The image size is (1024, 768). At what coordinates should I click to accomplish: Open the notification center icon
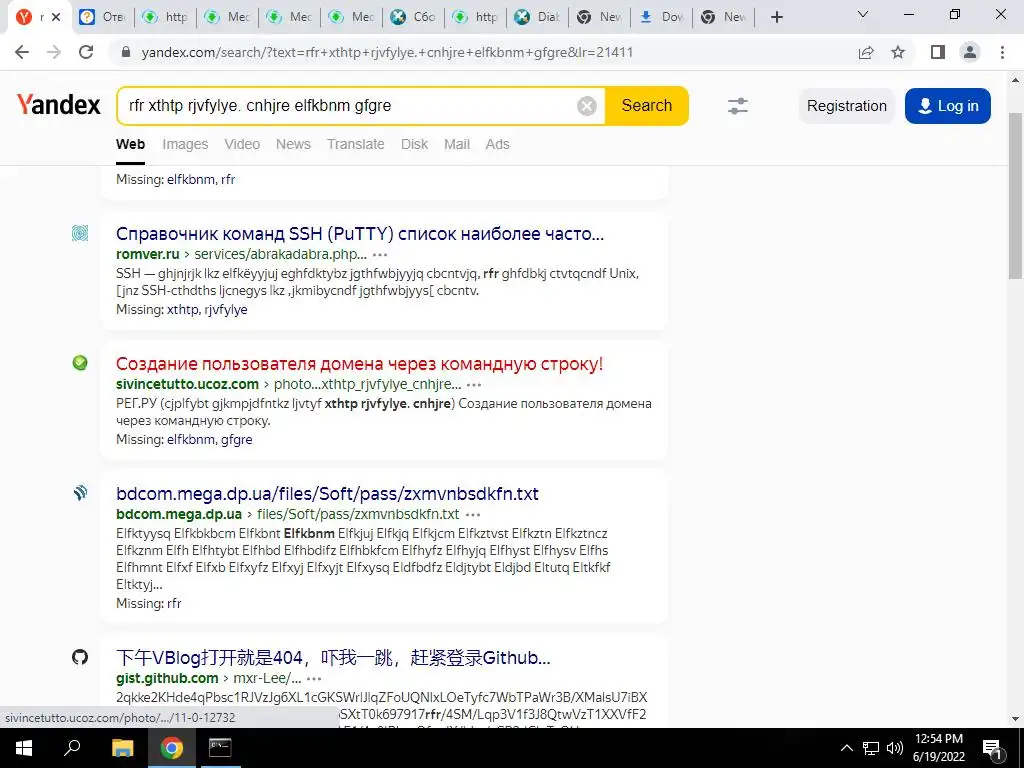992,748
